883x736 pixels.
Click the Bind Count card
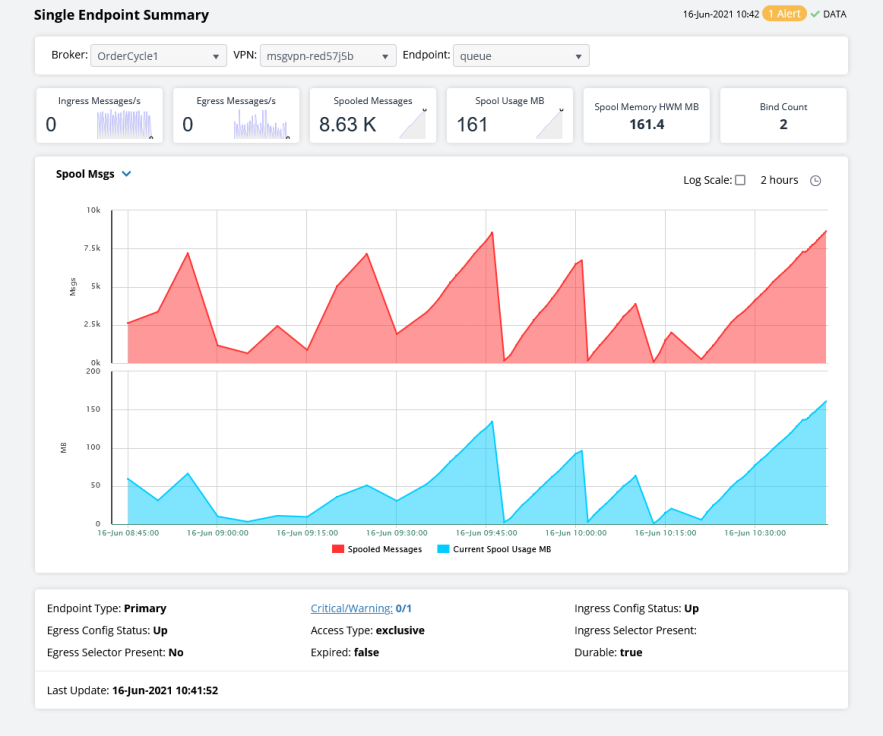point(783,116)
